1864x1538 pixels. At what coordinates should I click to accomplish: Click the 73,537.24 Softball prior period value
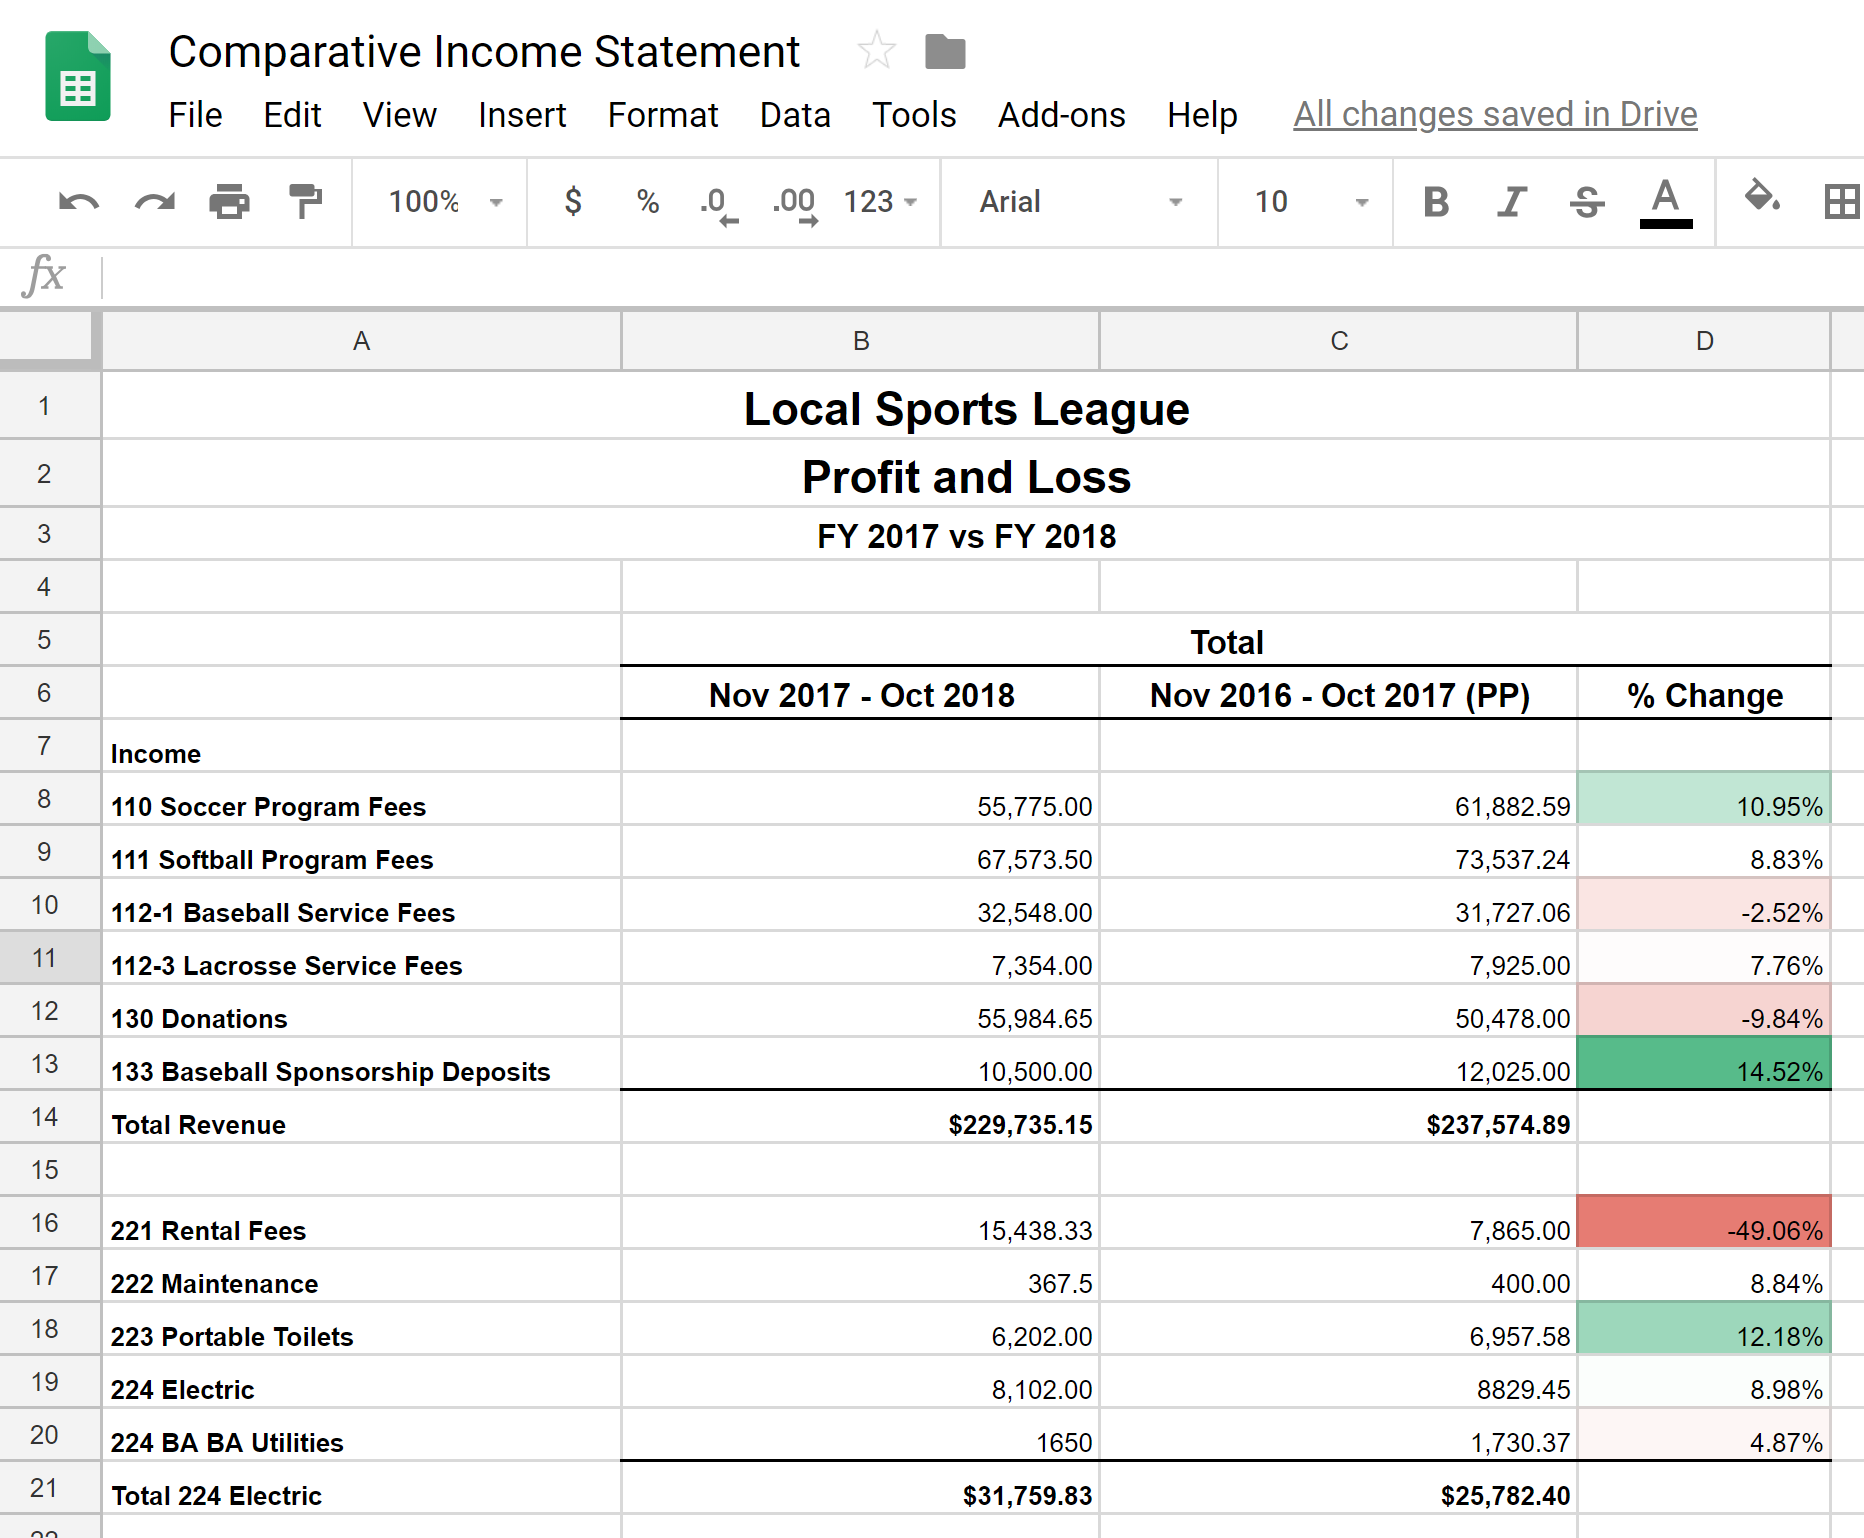[1339, 852]
